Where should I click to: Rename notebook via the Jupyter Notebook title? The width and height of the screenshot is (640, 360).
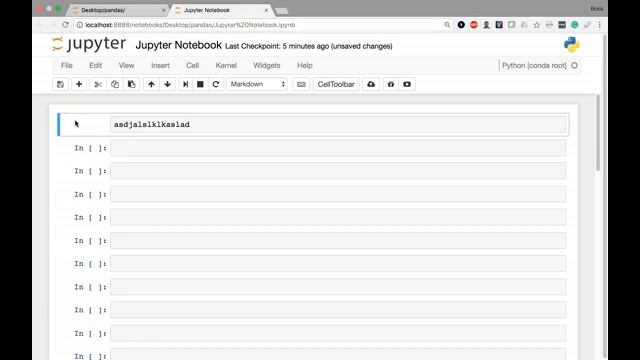click(x=178, y=45)
